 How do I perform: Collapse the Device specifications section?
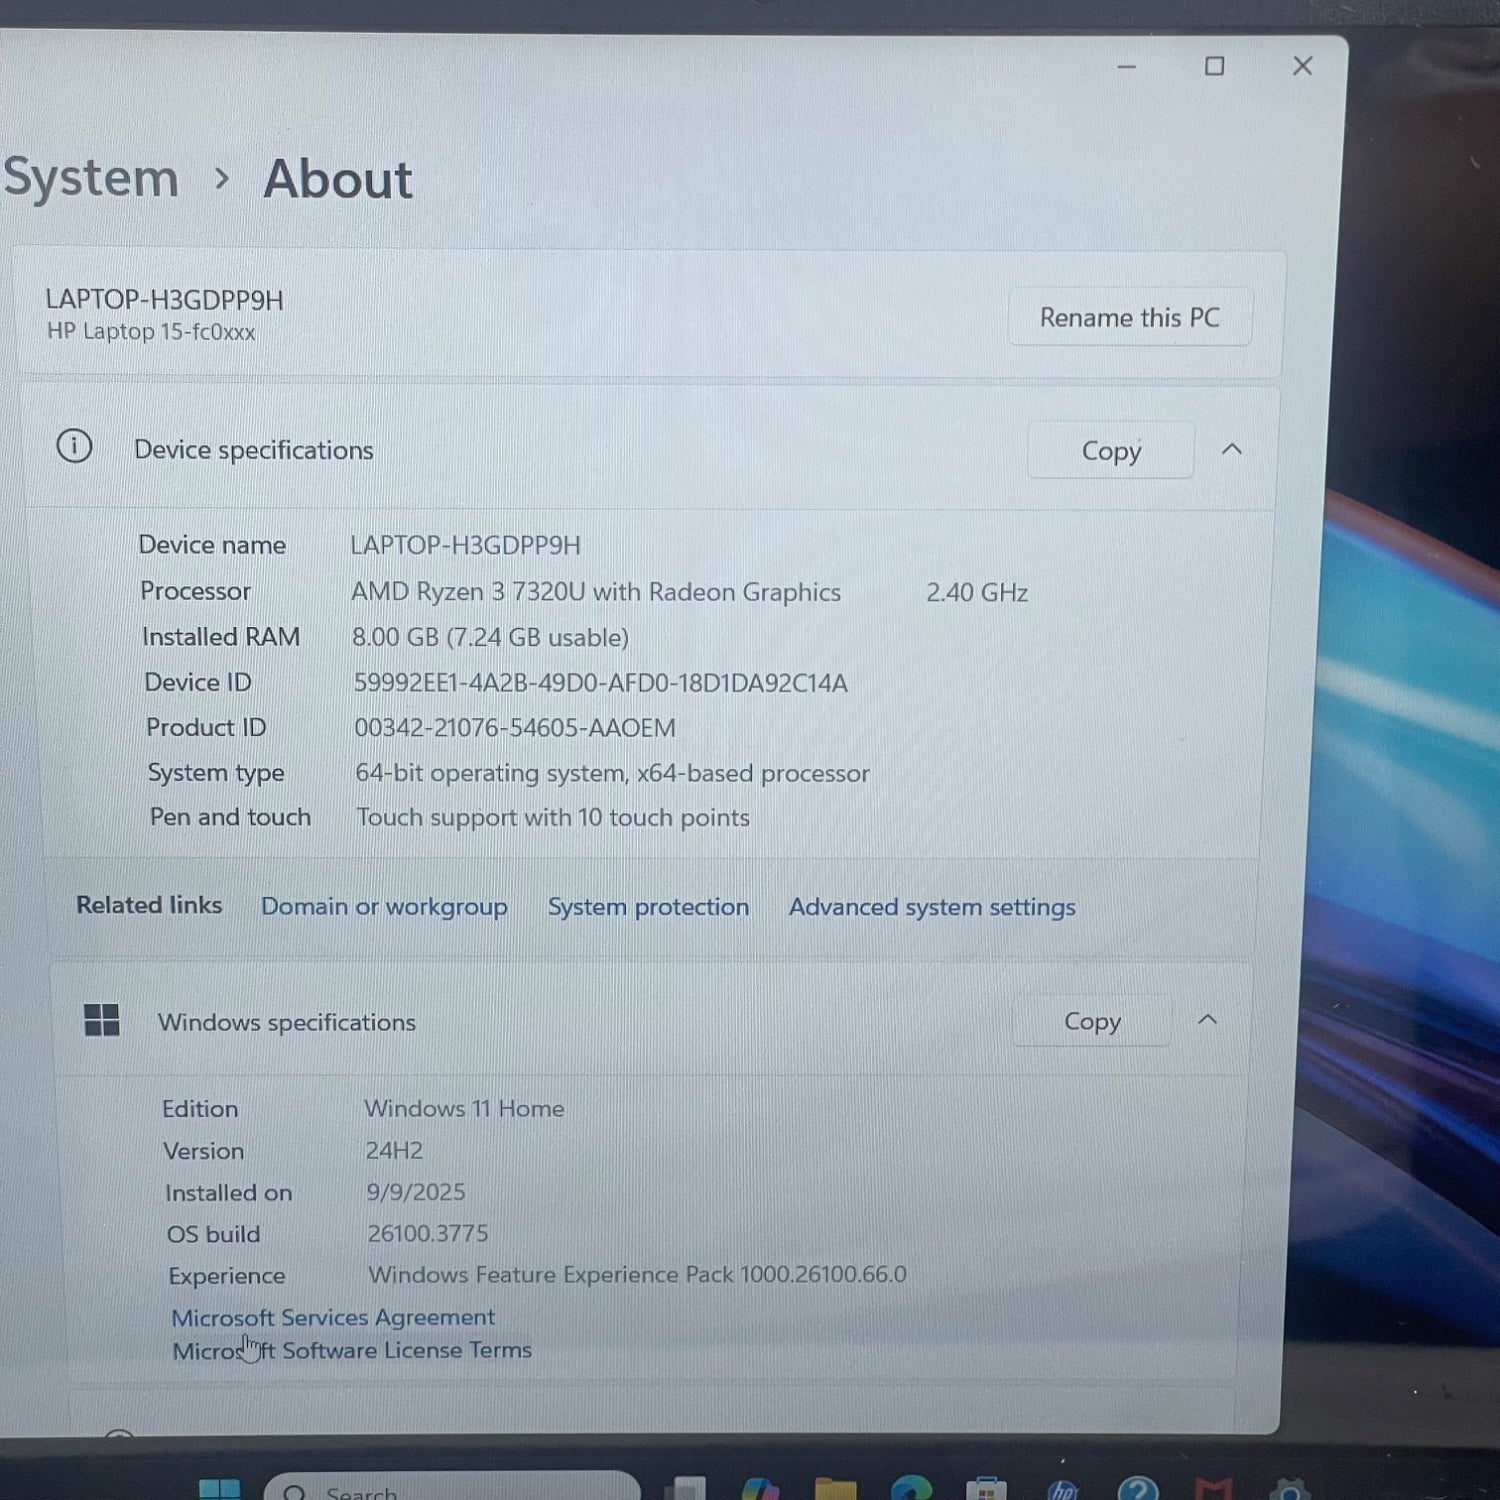click(x=1232, y=450)
